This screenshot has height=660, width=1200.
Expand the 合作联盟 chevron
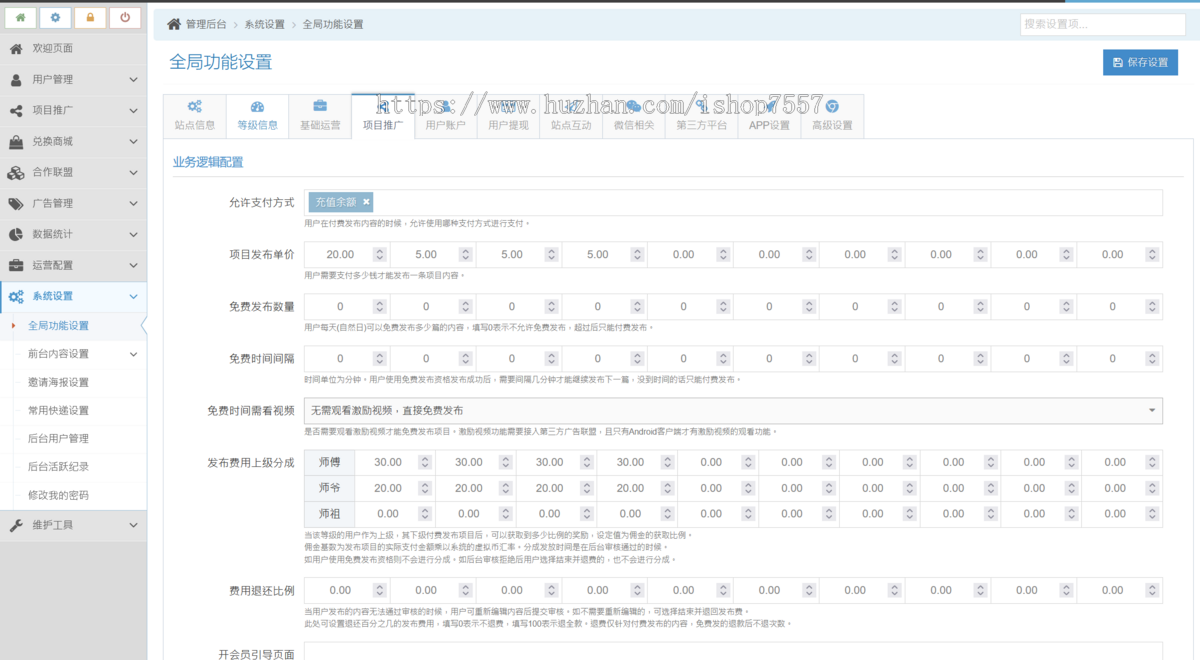point(133,172)
